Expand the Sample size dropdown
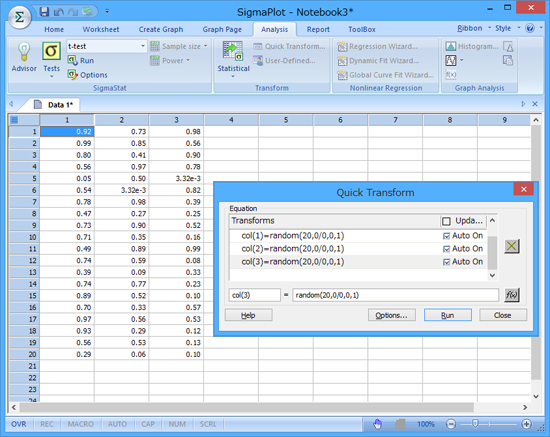Screen dimensions: 550x437 206,46
